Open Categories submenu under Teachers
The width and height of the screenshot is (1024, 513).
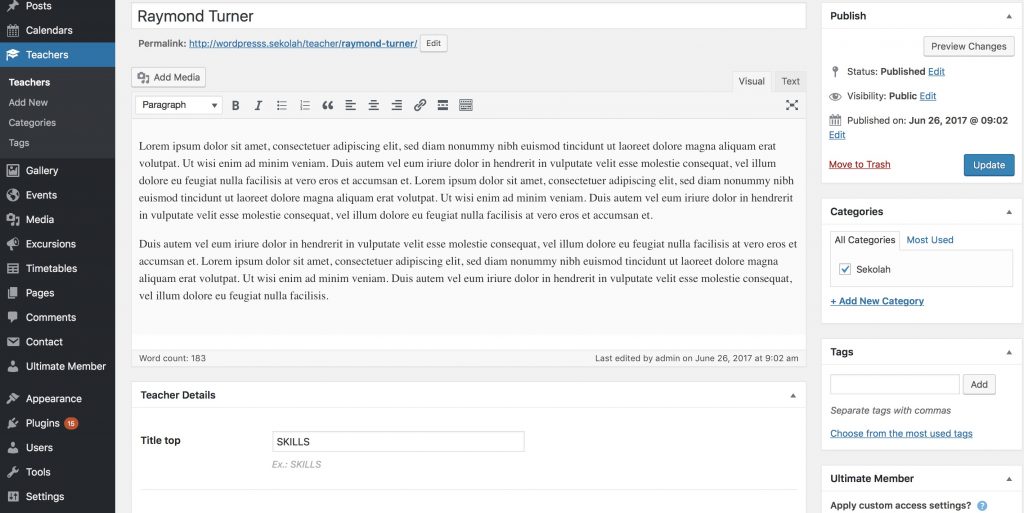coord(32,123)
